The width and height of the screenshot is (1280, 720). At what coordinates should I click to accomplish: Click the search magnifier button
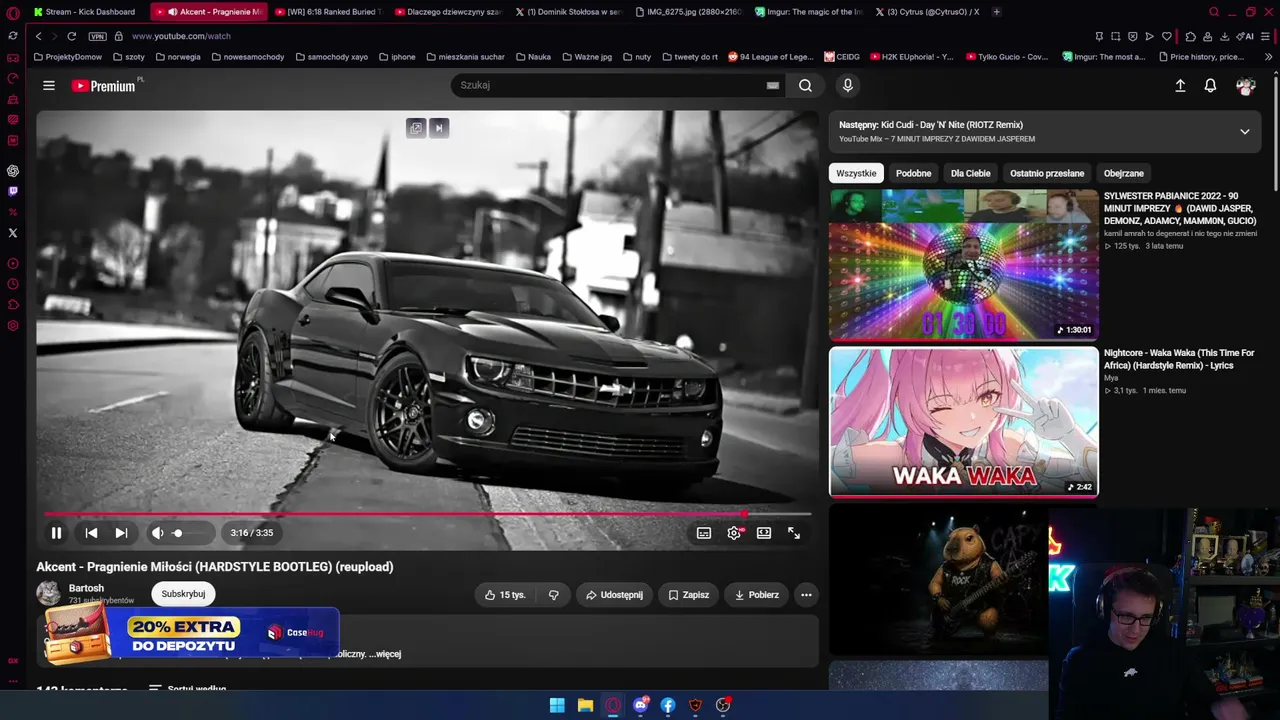(x=805, y=85)
